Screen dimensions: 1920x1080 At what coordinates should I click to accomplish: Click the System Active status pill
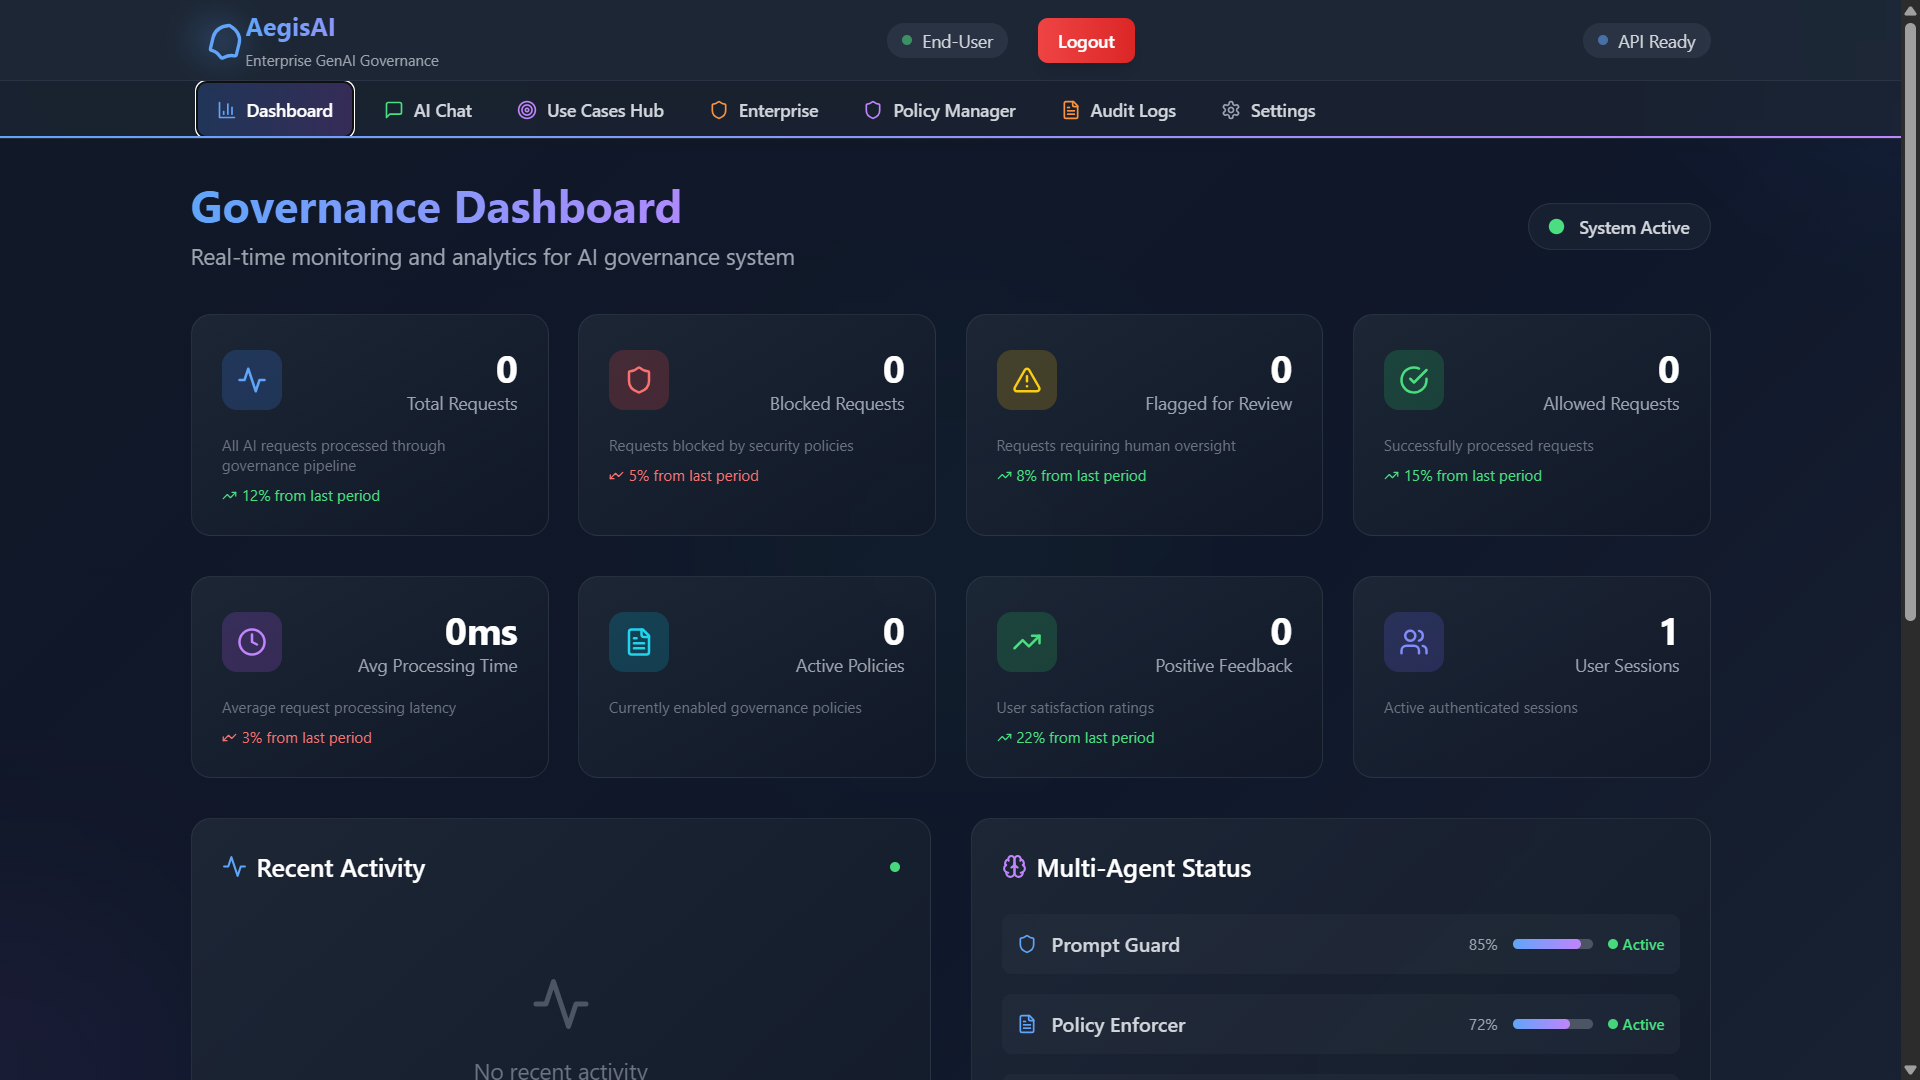1618,227
